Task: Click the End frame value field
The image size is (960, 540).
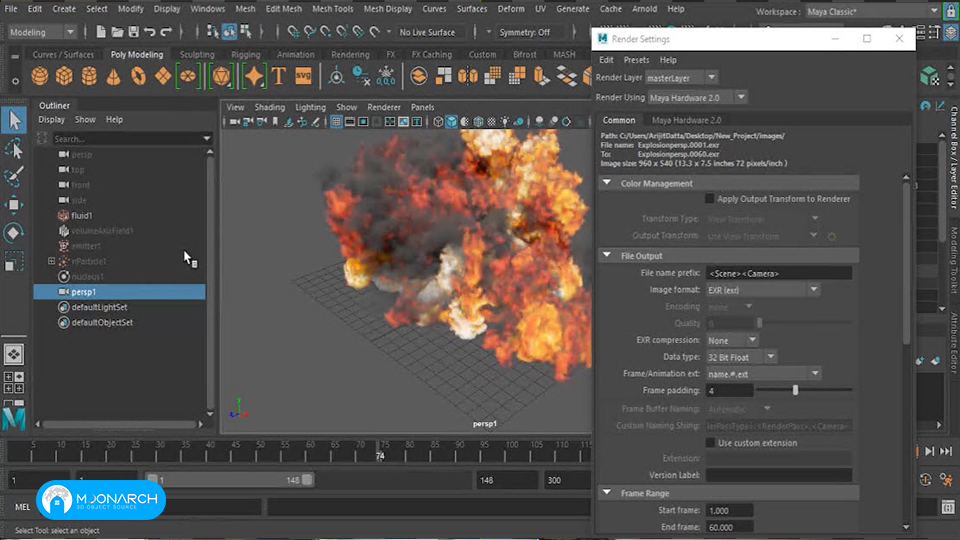Action: point(729,527)
